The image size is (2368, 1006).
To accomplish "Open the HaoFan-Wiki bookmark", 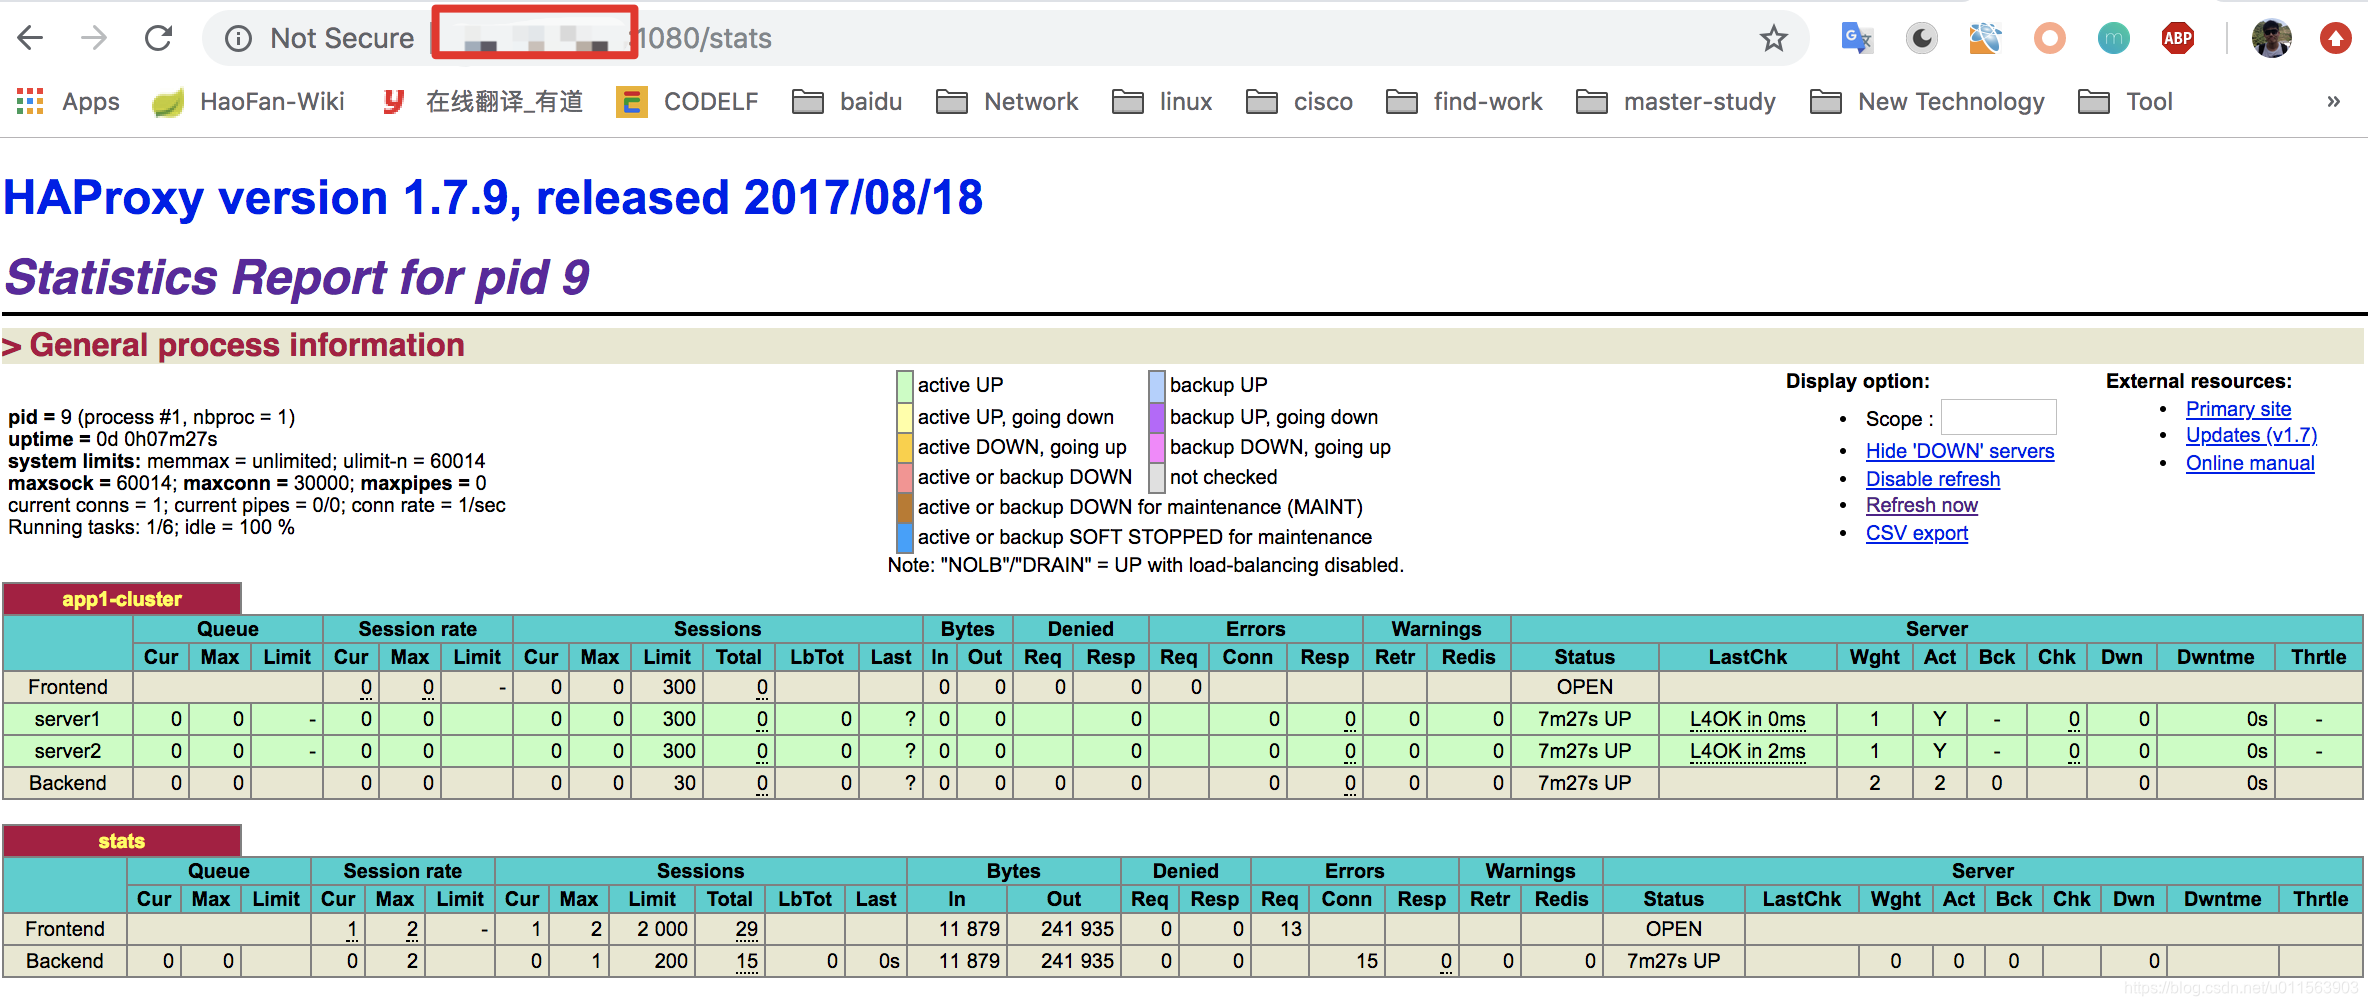I will coord(248,101).
